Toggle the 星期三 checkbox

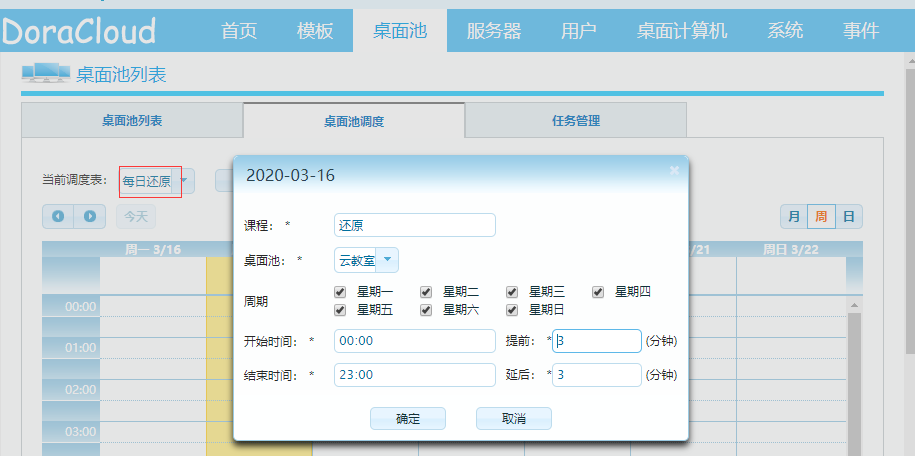click(x=512, y=292)
